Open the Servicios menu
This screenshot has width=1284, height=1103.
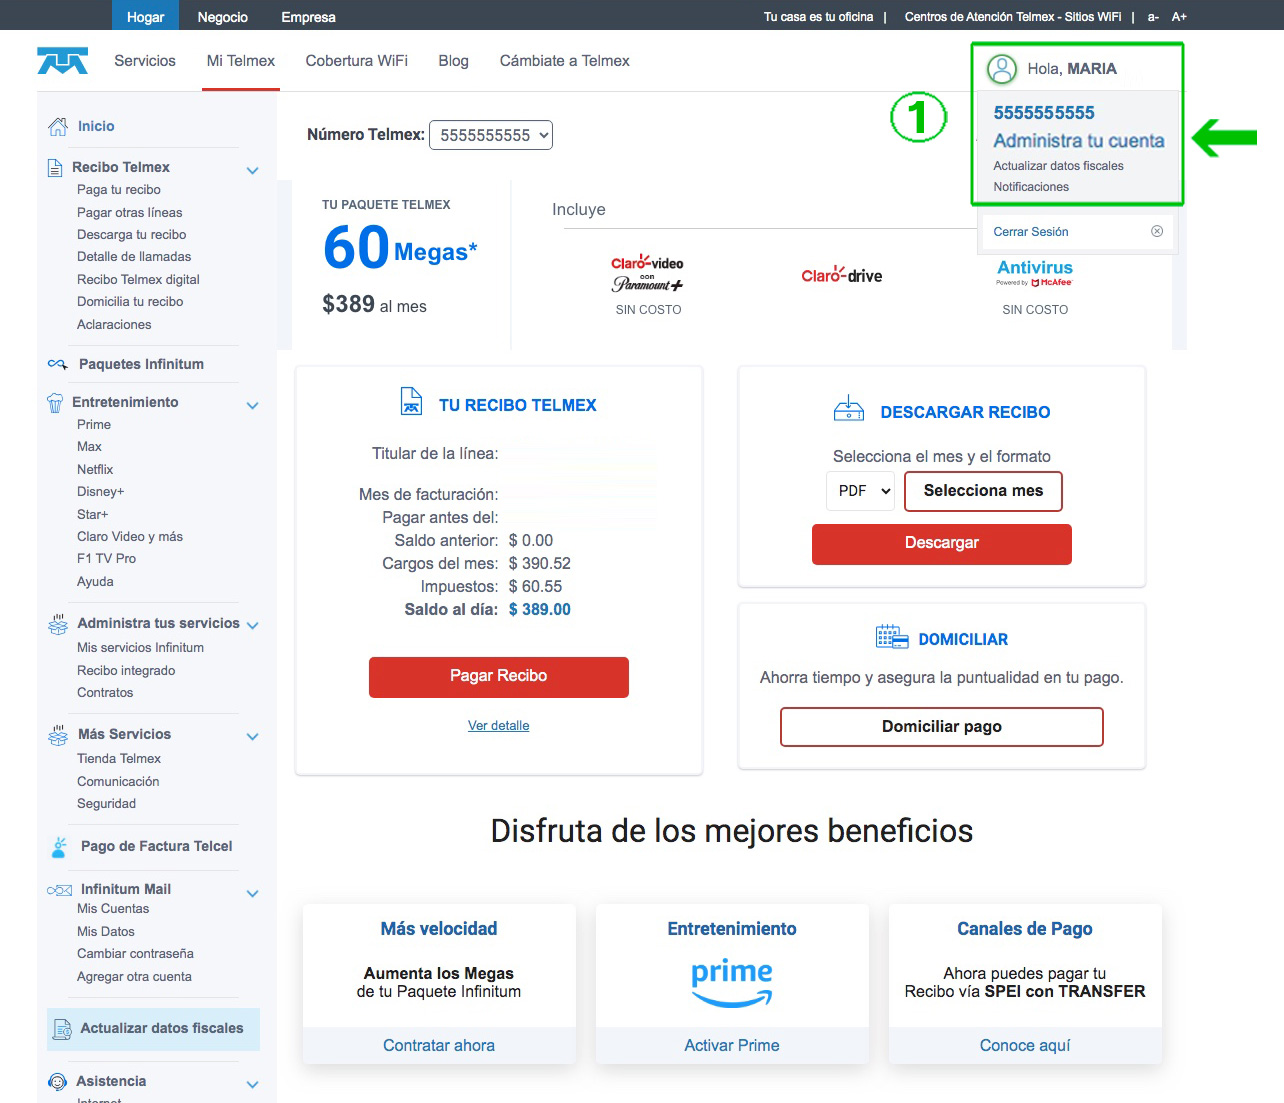[x=145, y=61]
